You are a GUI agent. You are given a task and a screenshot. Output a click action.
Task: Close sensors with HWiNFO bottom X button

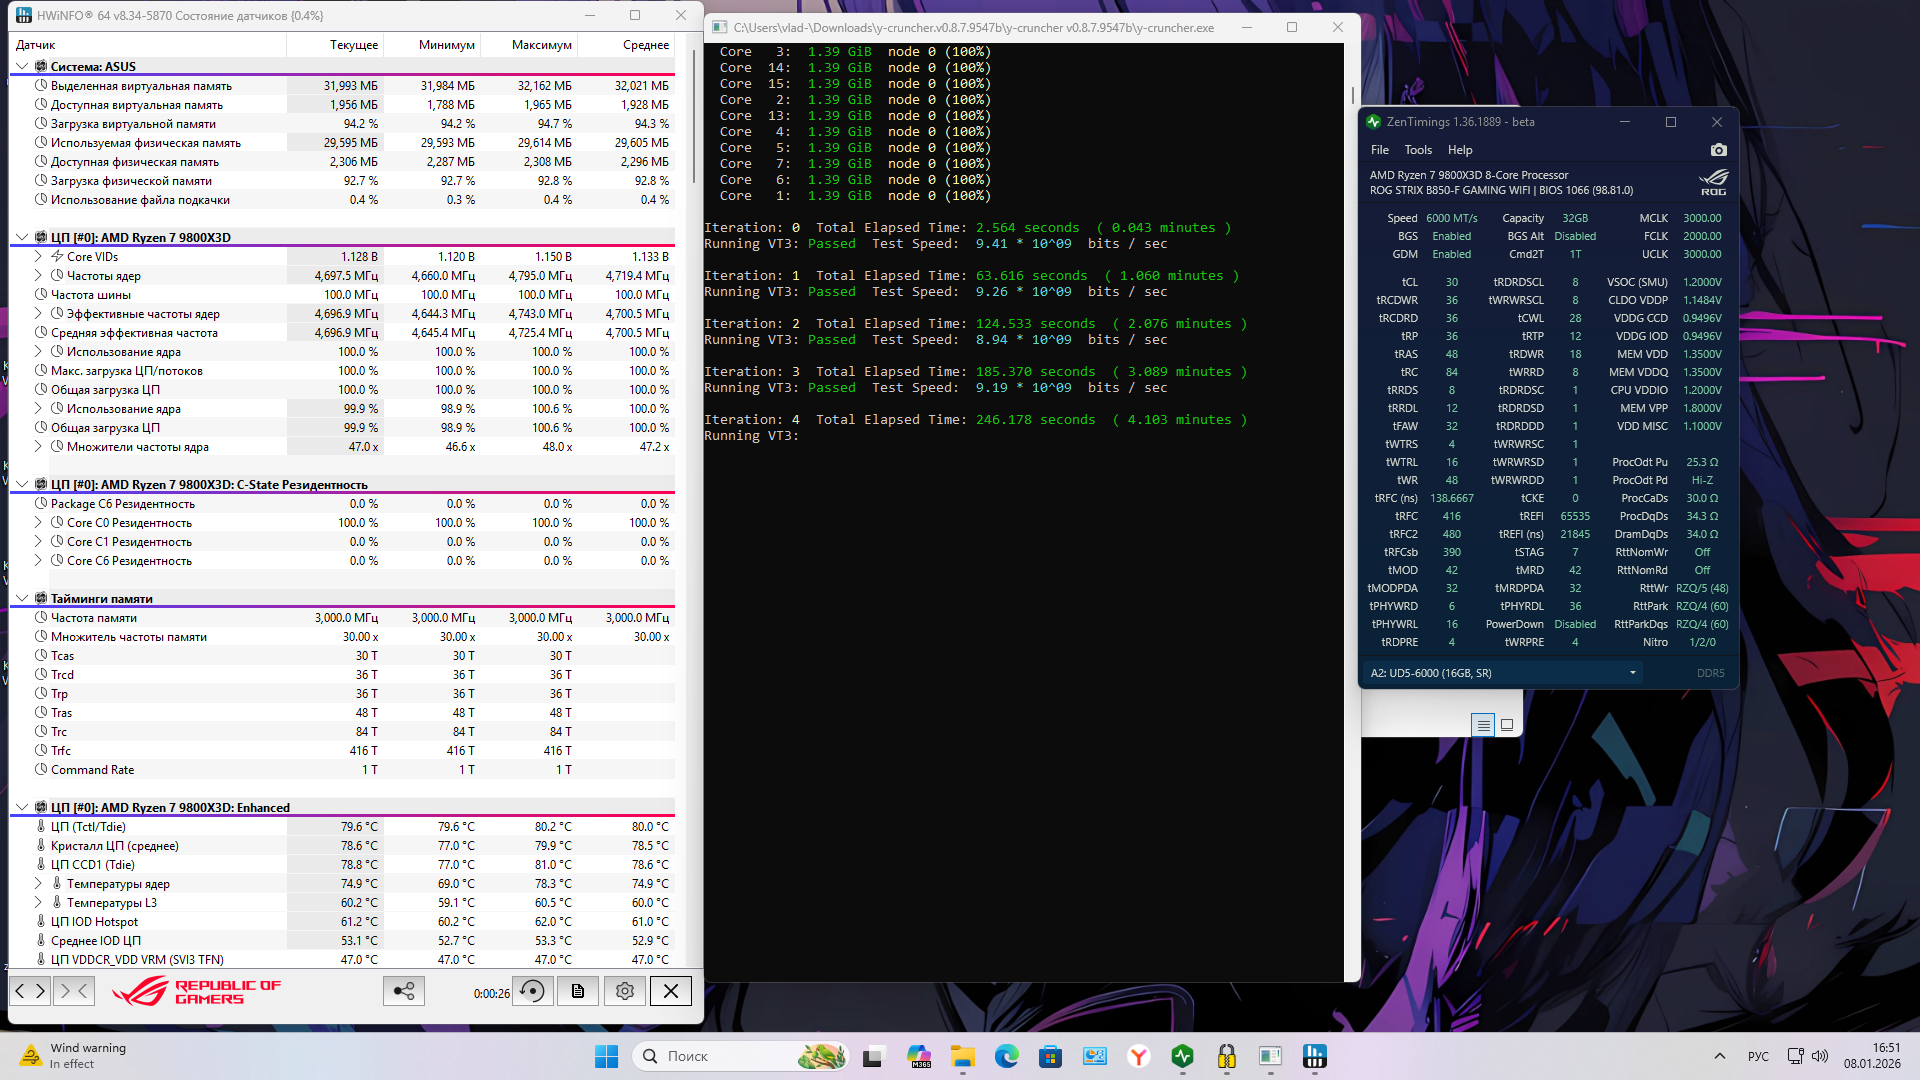pyautogui.click(x=671, y=991)
